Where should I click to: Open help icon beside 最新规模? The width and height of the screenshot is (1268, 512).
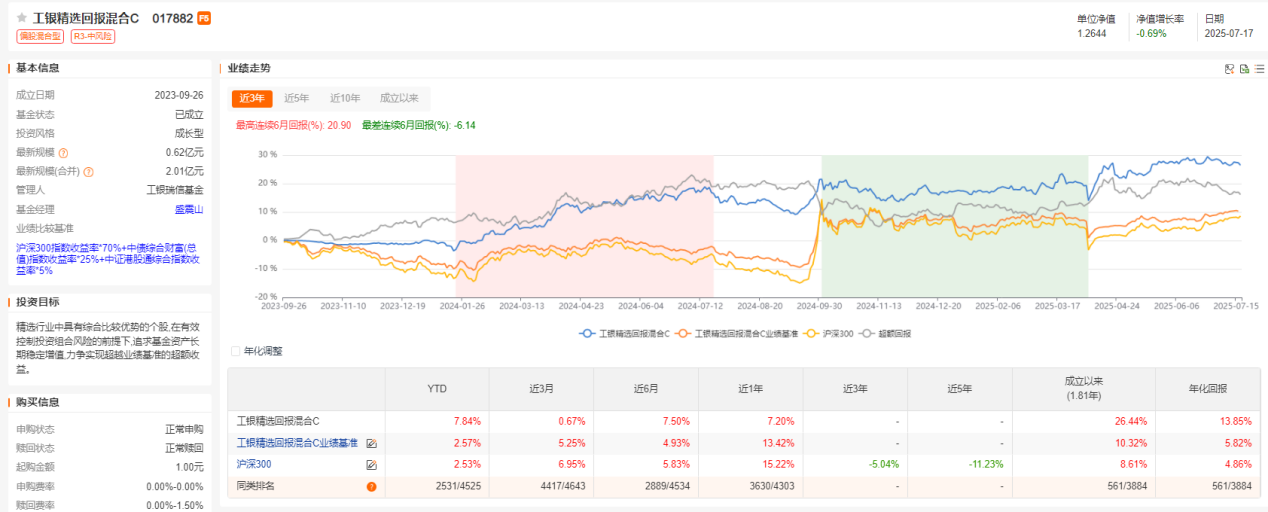(x=63, y=153)
